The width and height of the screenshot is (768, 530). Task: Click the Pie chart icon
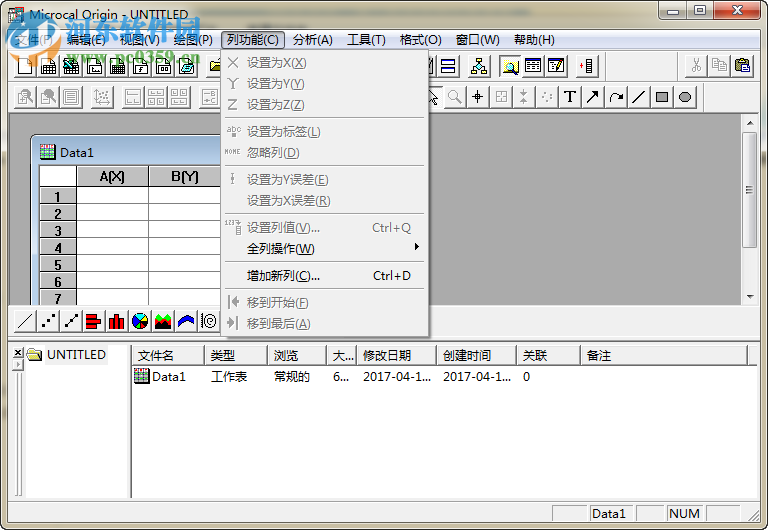(x=140, y=321)
